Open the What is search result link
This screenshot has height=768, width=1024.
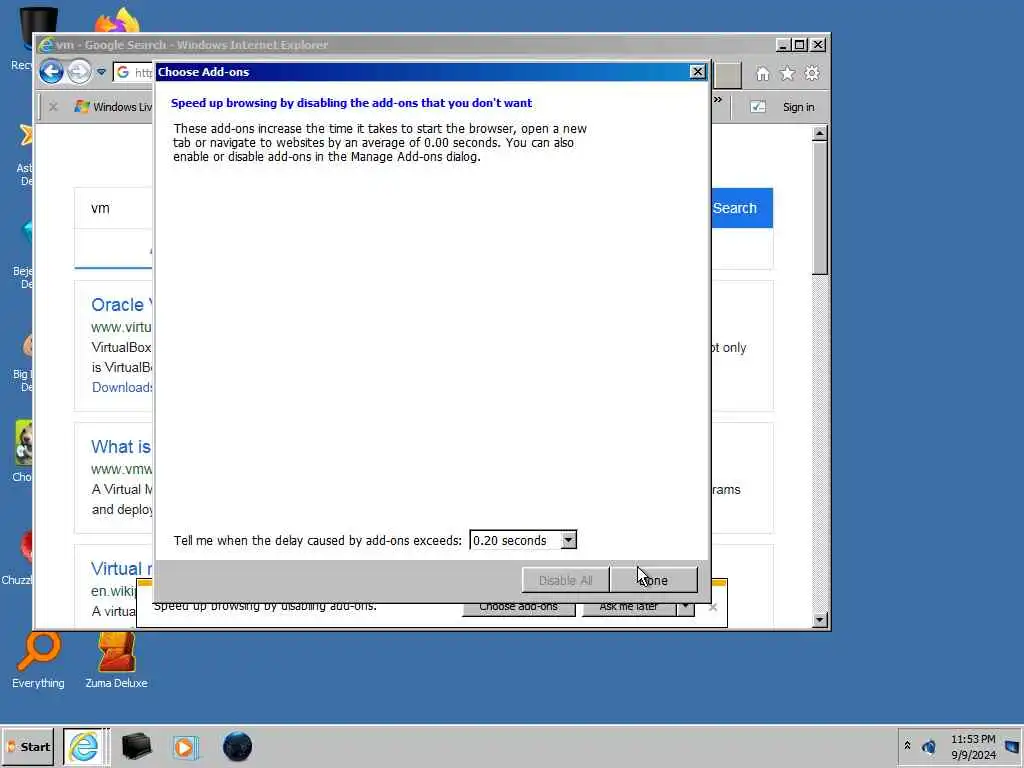tap(121, 447)
